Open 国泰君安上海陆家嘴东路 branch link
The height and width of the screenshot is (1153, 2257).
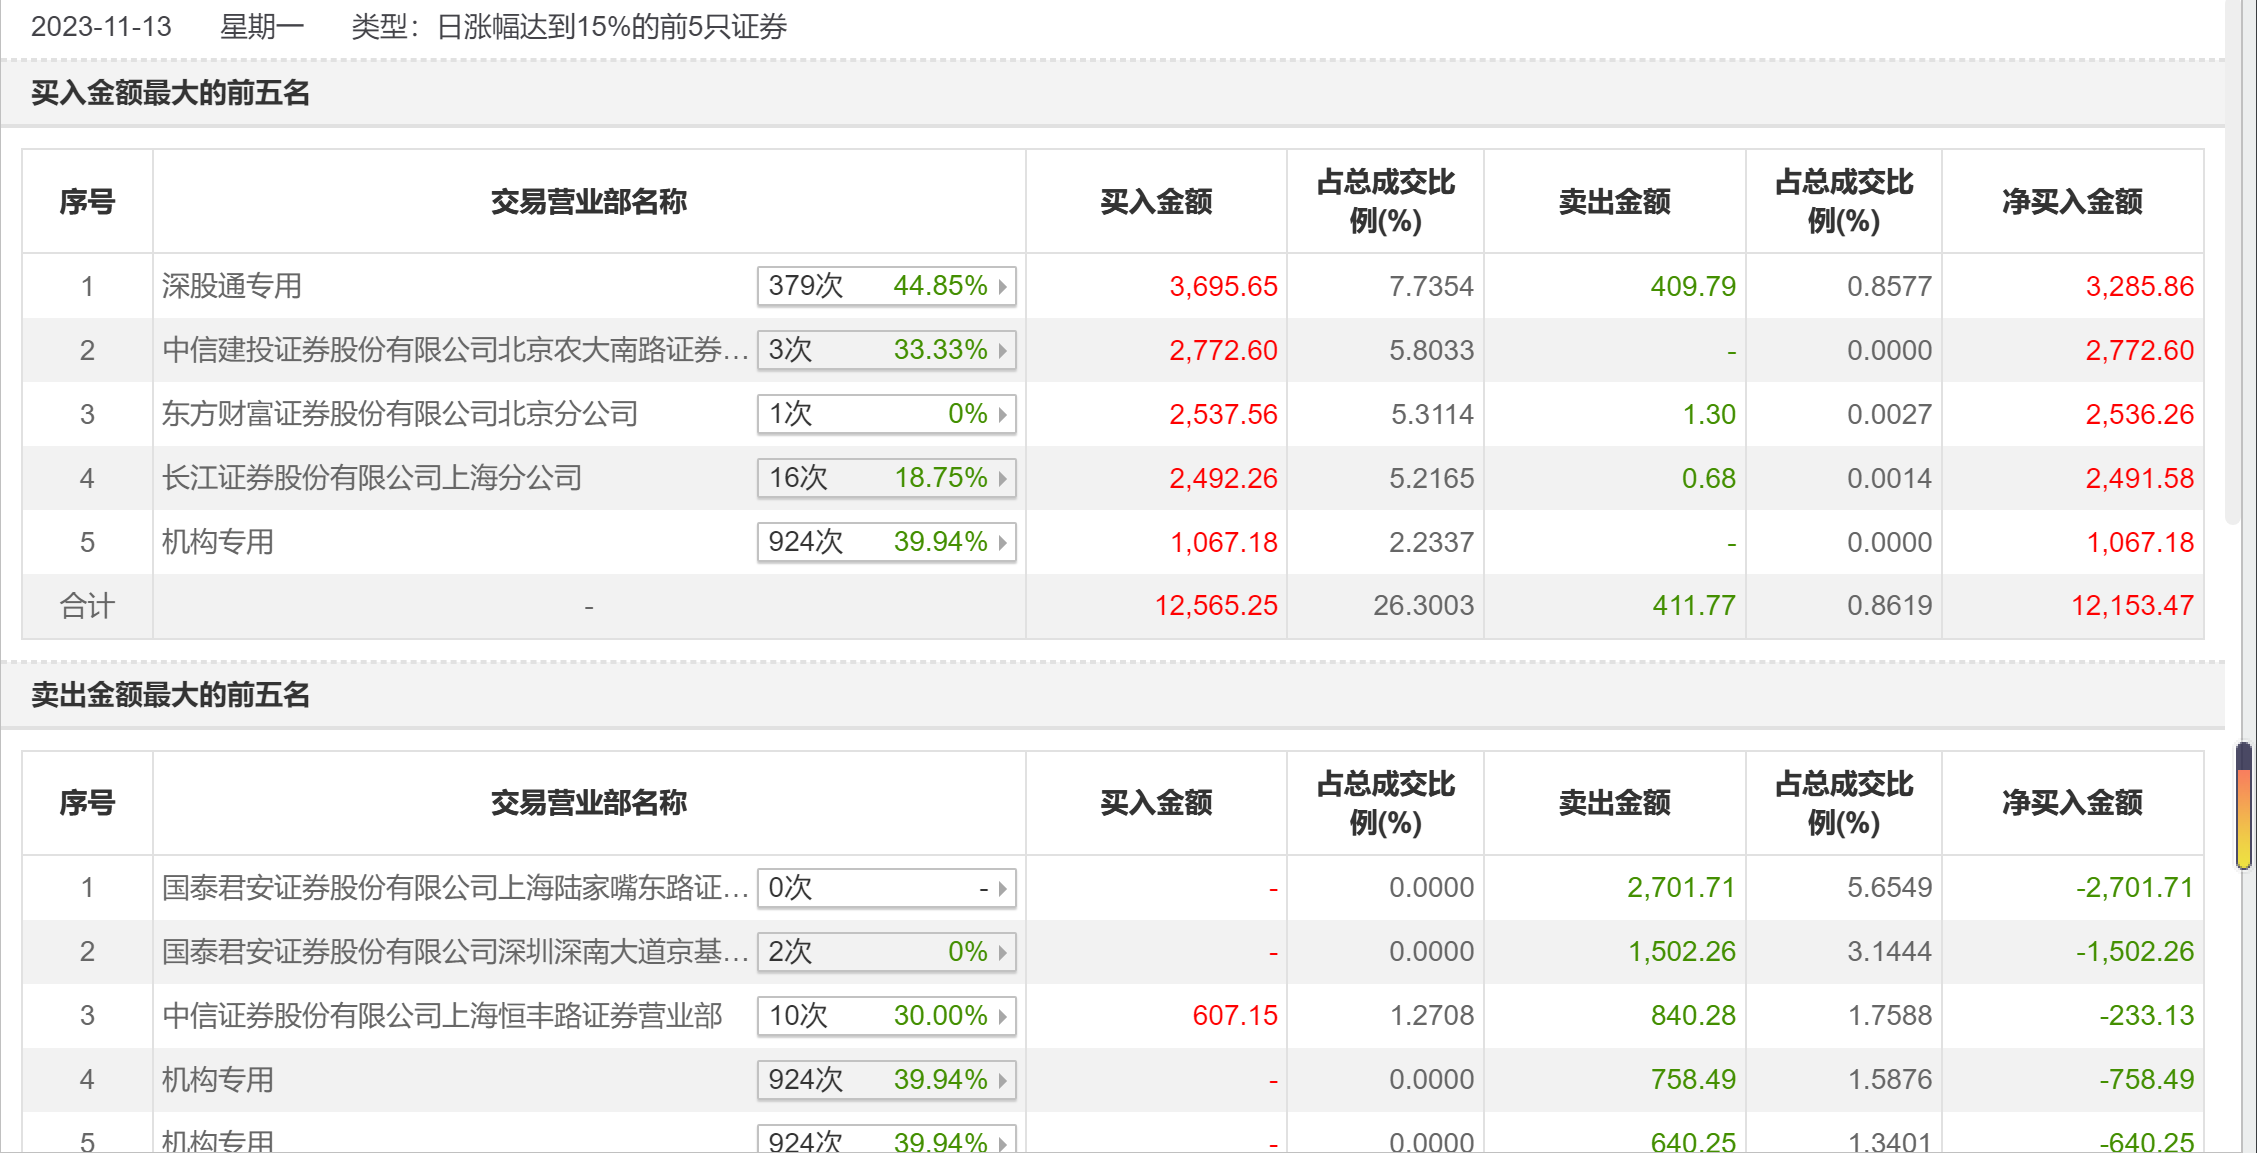(455, 888)
